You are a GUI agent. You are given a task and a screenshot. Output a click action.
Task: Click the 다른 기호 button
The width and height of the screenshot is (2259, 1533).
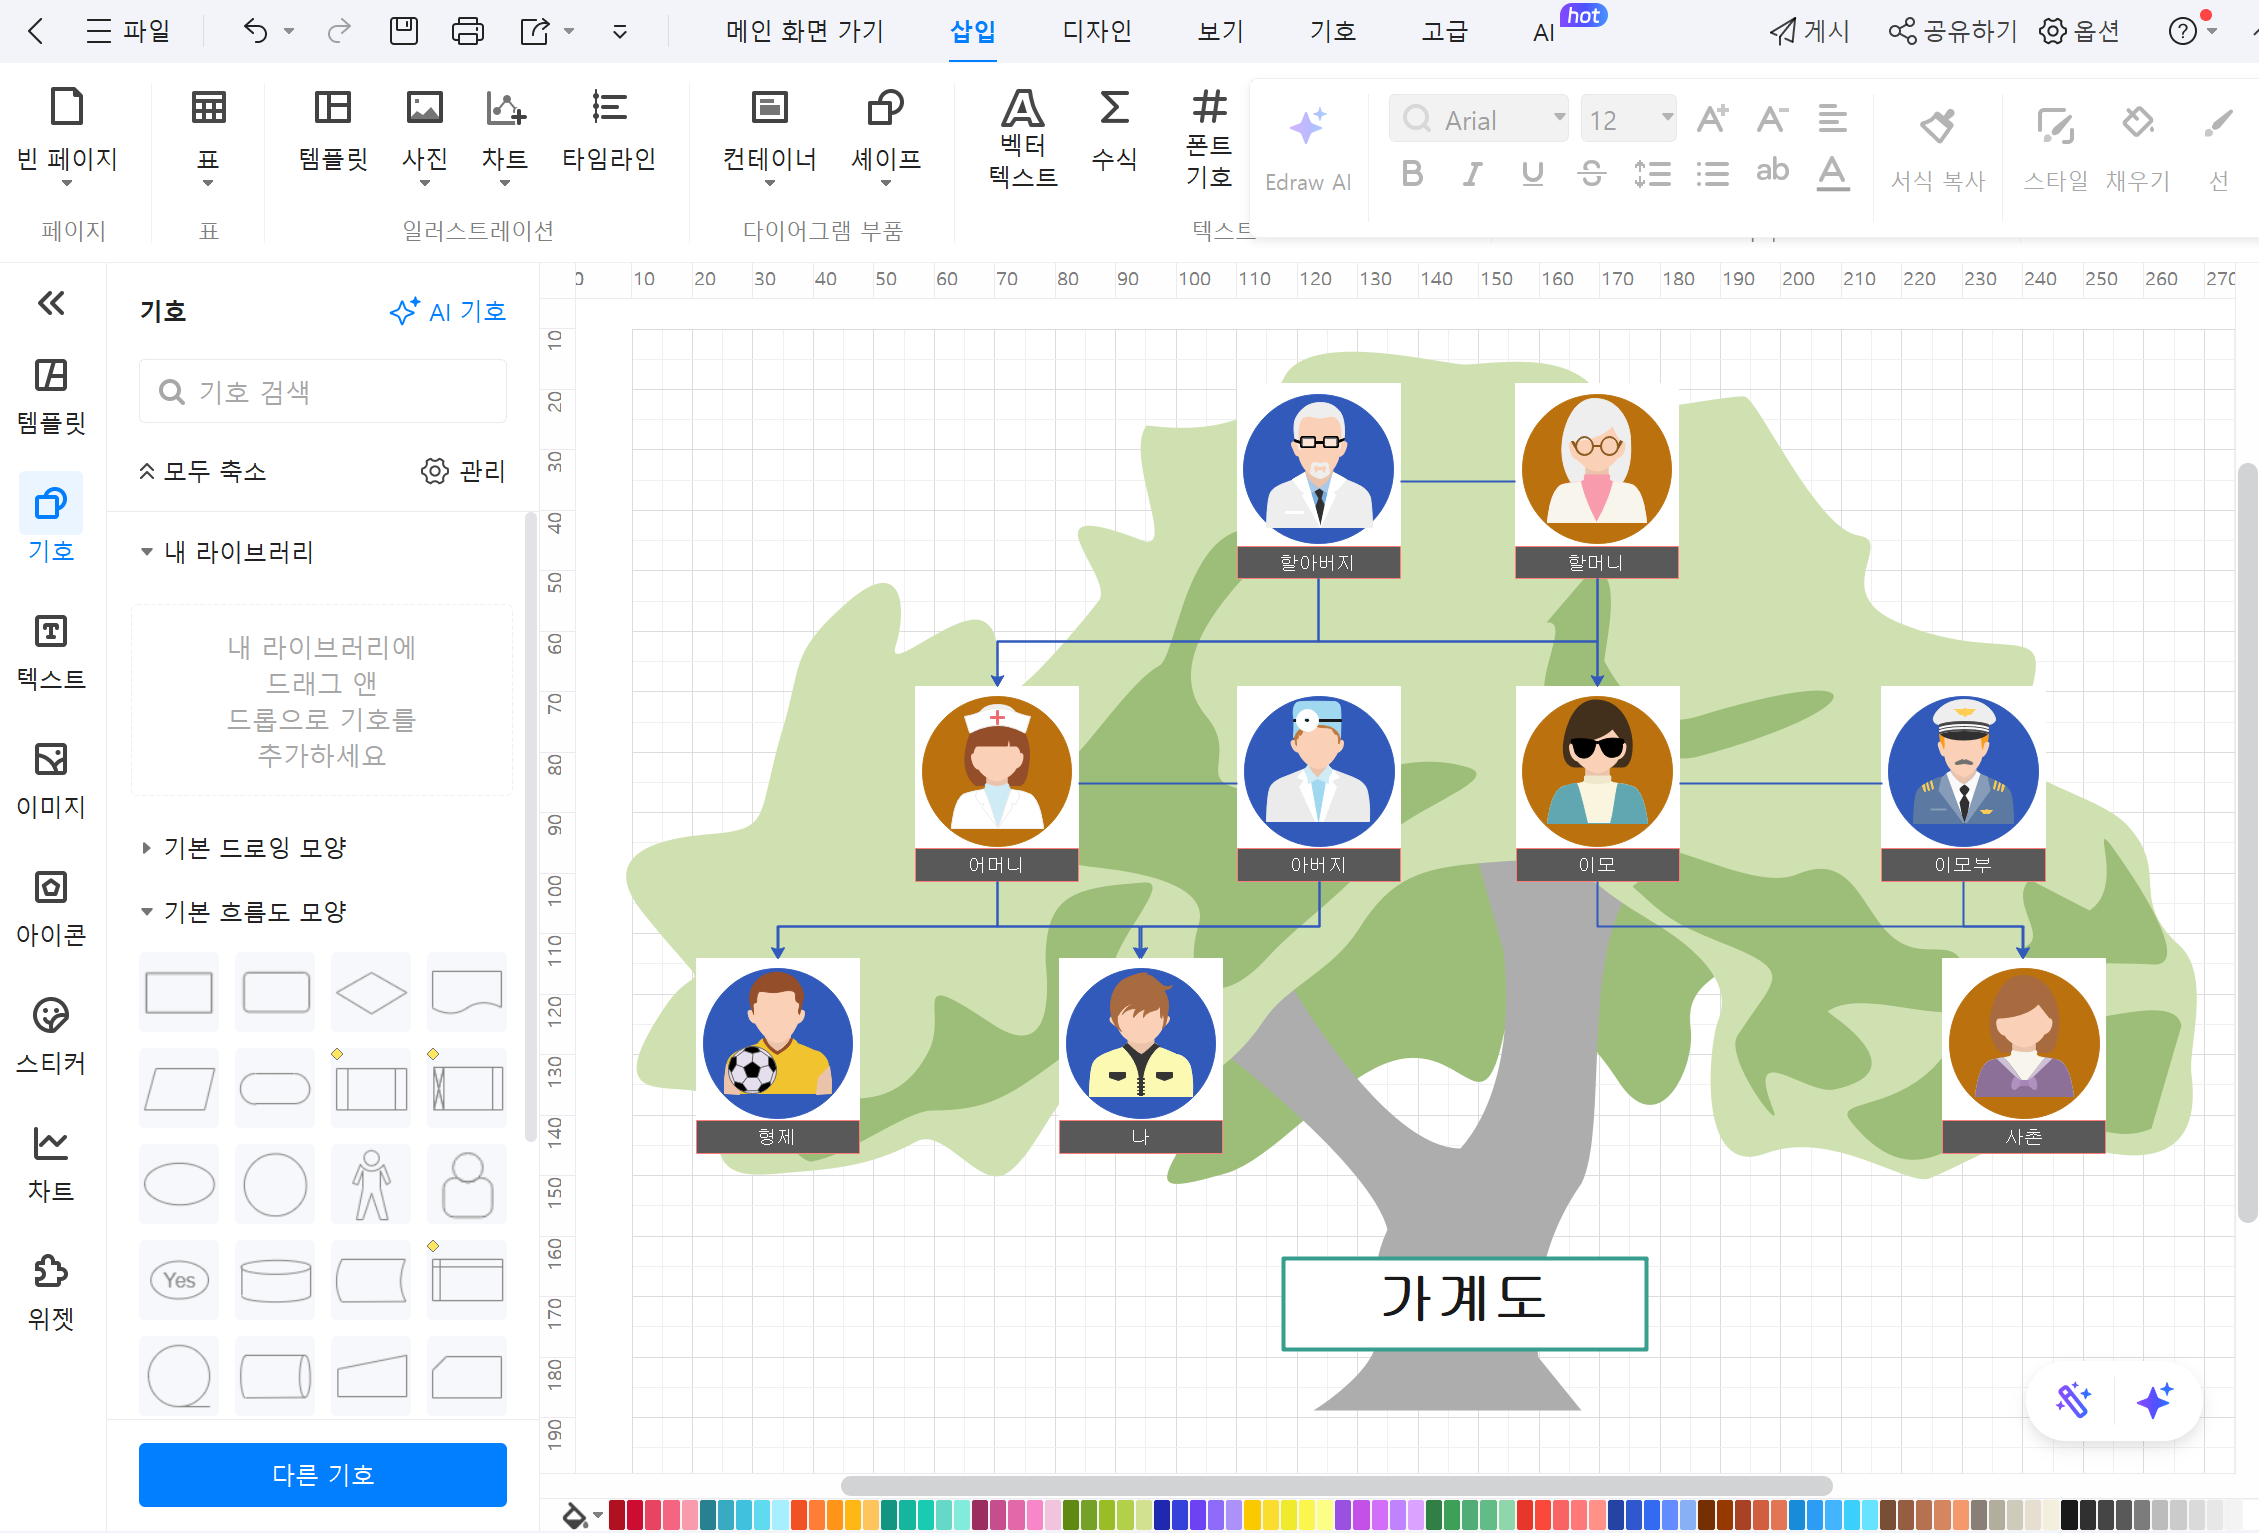click(x=323, y=1474)
